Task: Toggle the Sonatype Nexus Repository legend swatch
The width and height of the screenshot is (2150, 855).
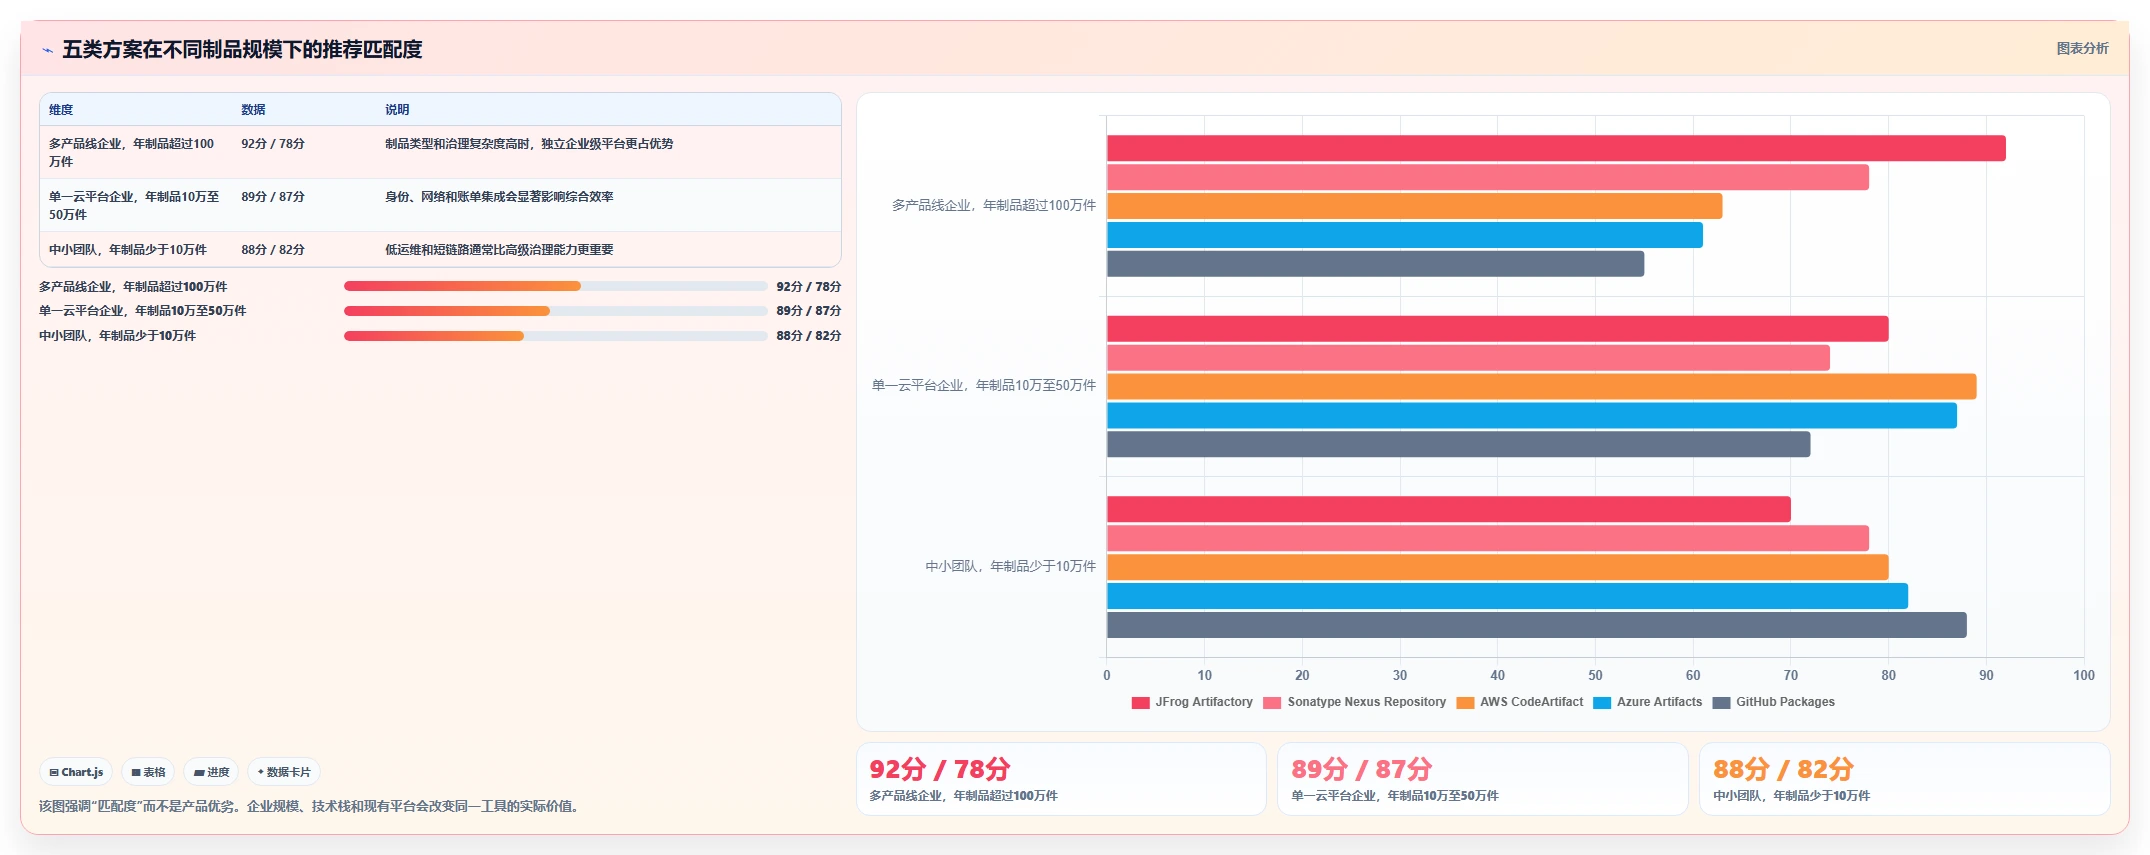Action: point(1272,703)
